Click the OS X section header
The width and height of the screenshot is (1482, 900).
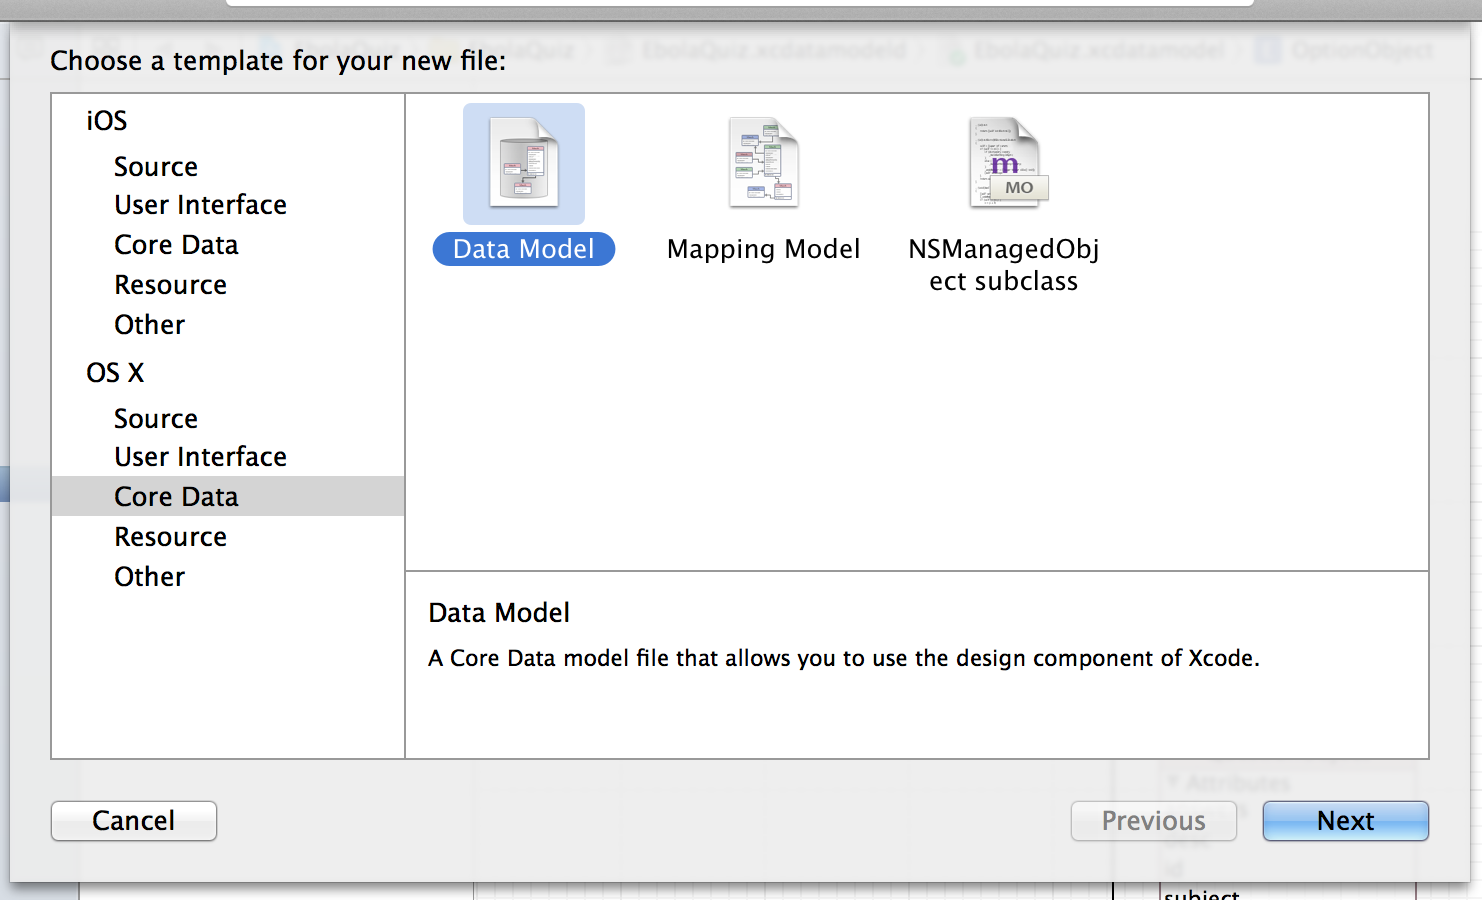pos(116,373)
